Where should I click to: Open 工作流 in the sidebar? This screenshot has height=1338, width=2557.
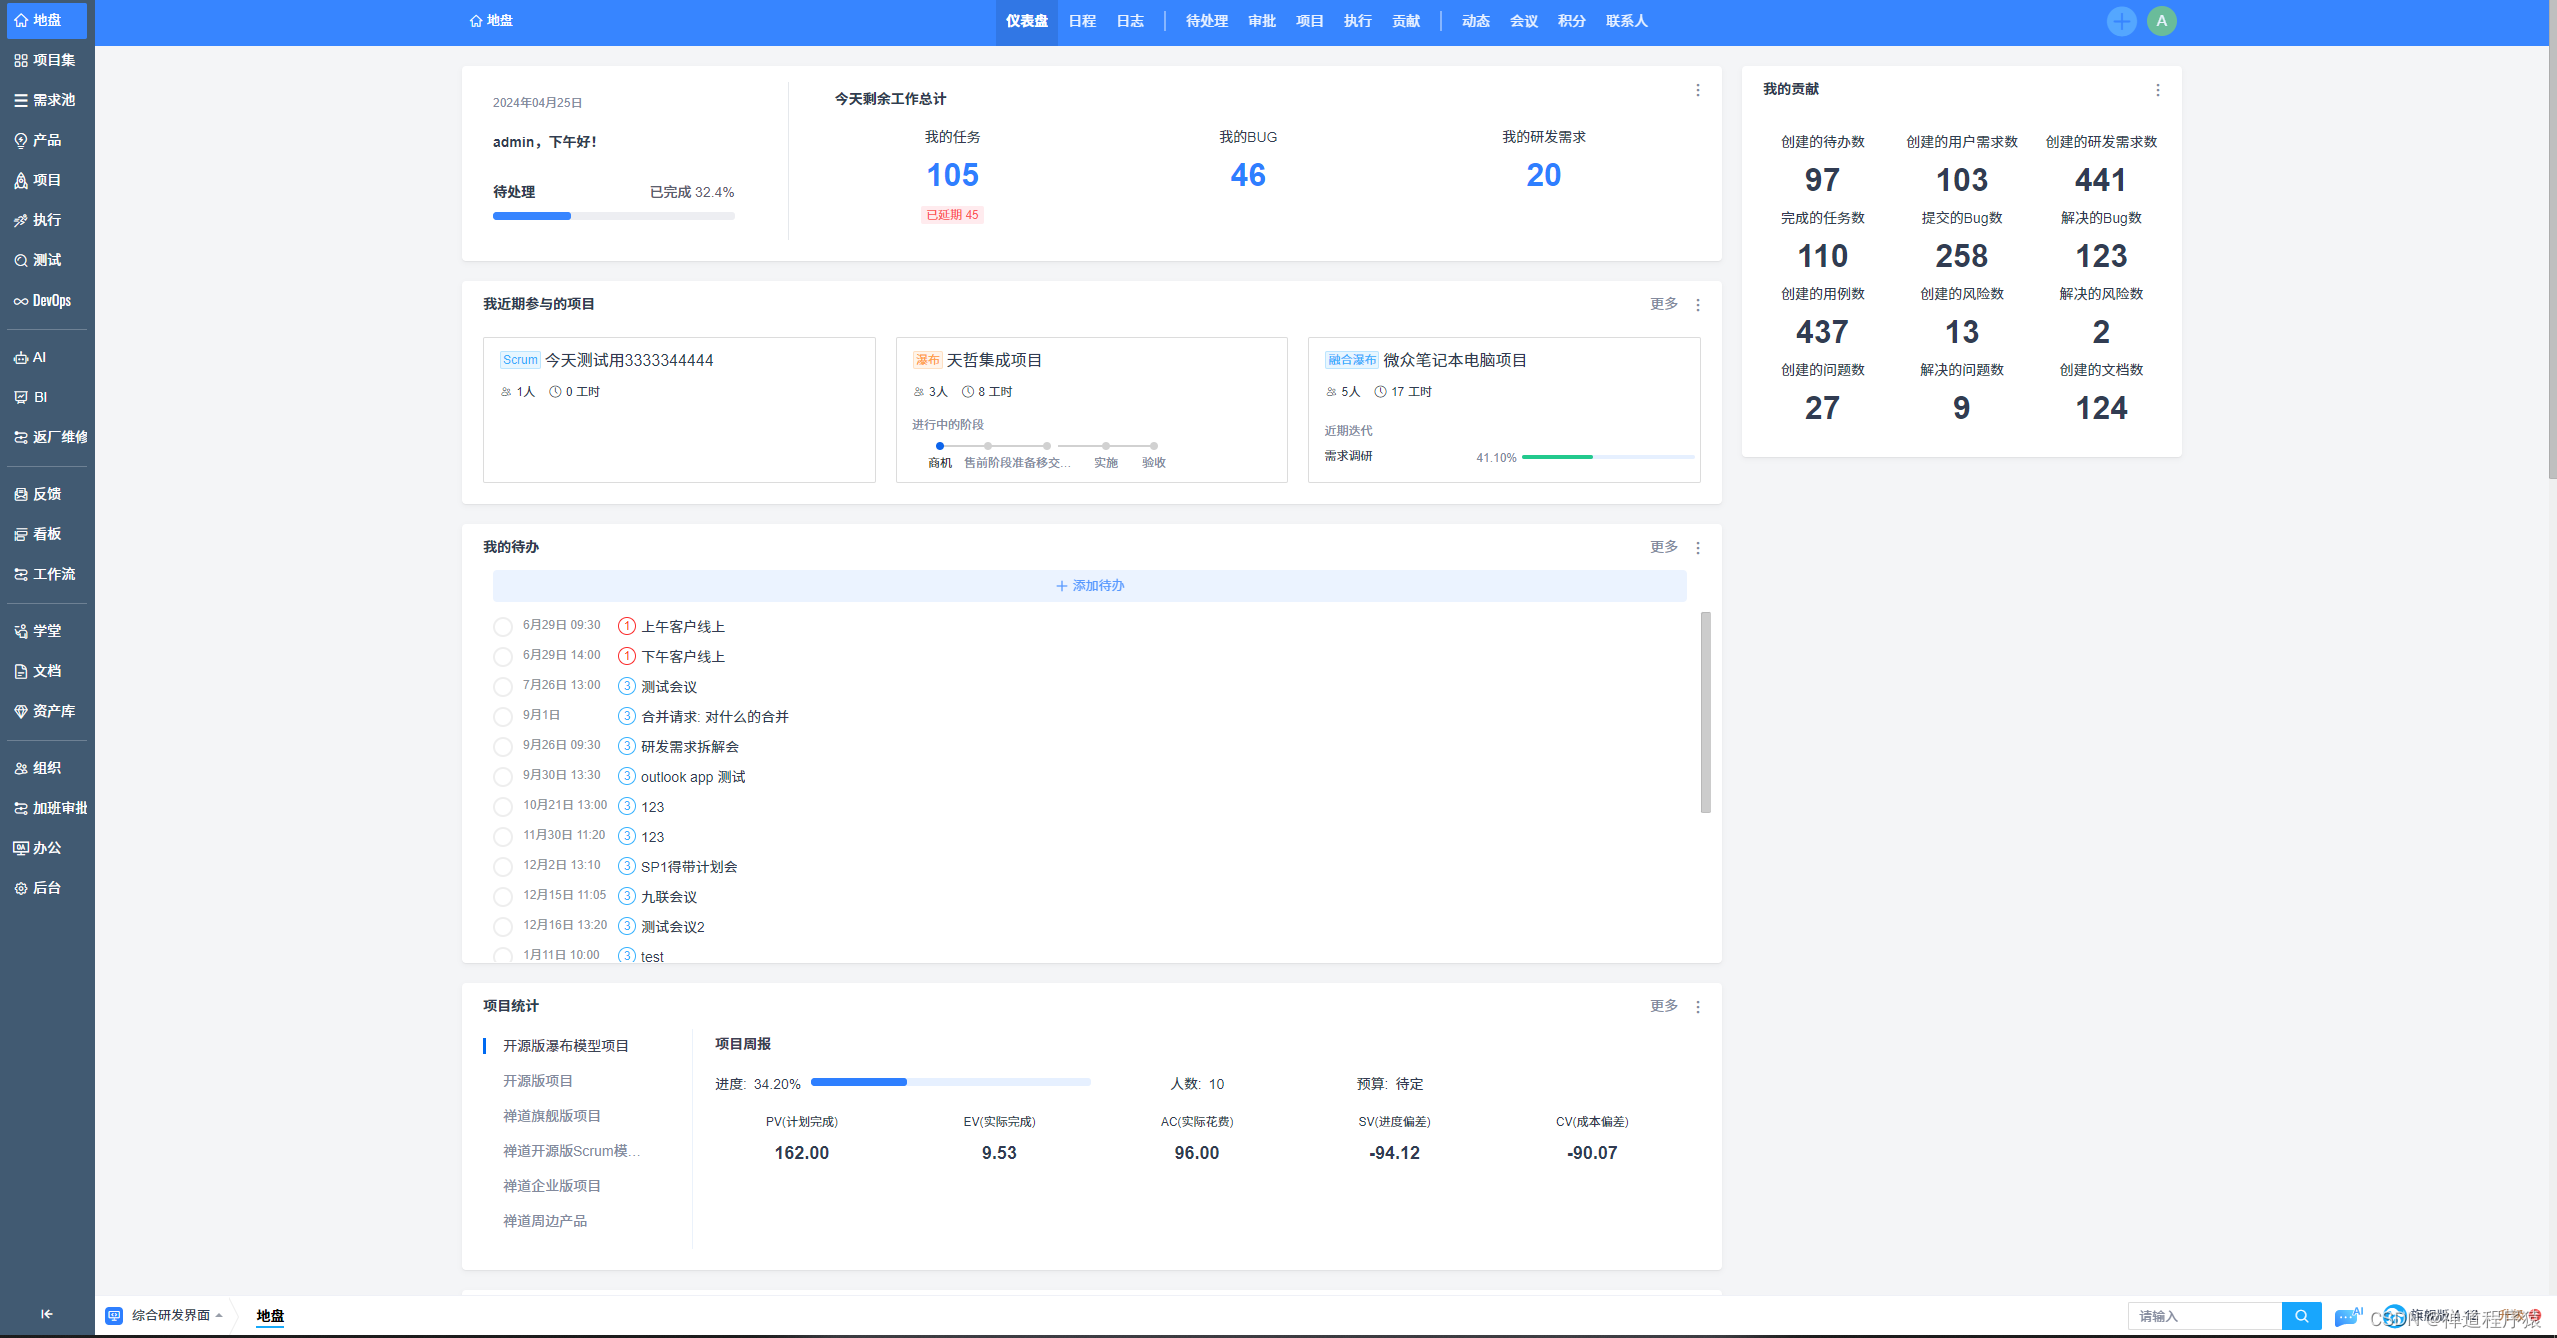(x=46, y=574)
